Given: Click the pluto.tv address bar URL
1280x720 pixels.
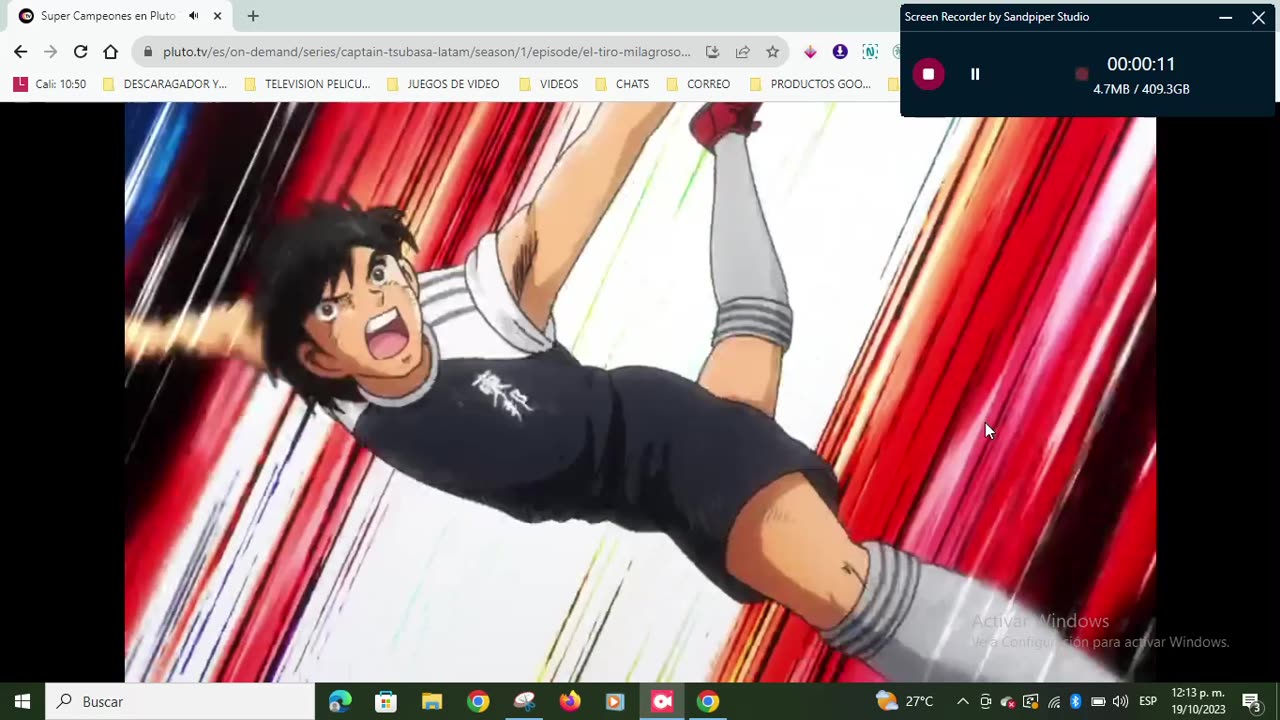Looking at the screenshot, I should [427, 52].
